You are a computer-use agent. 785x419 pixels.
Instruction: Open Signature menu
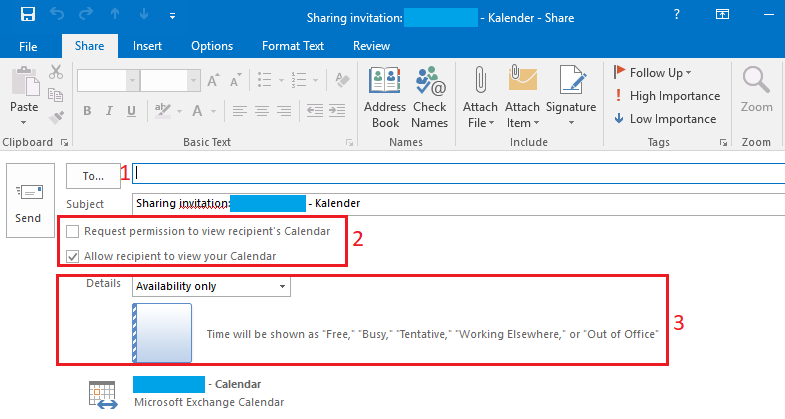(571, 97)
